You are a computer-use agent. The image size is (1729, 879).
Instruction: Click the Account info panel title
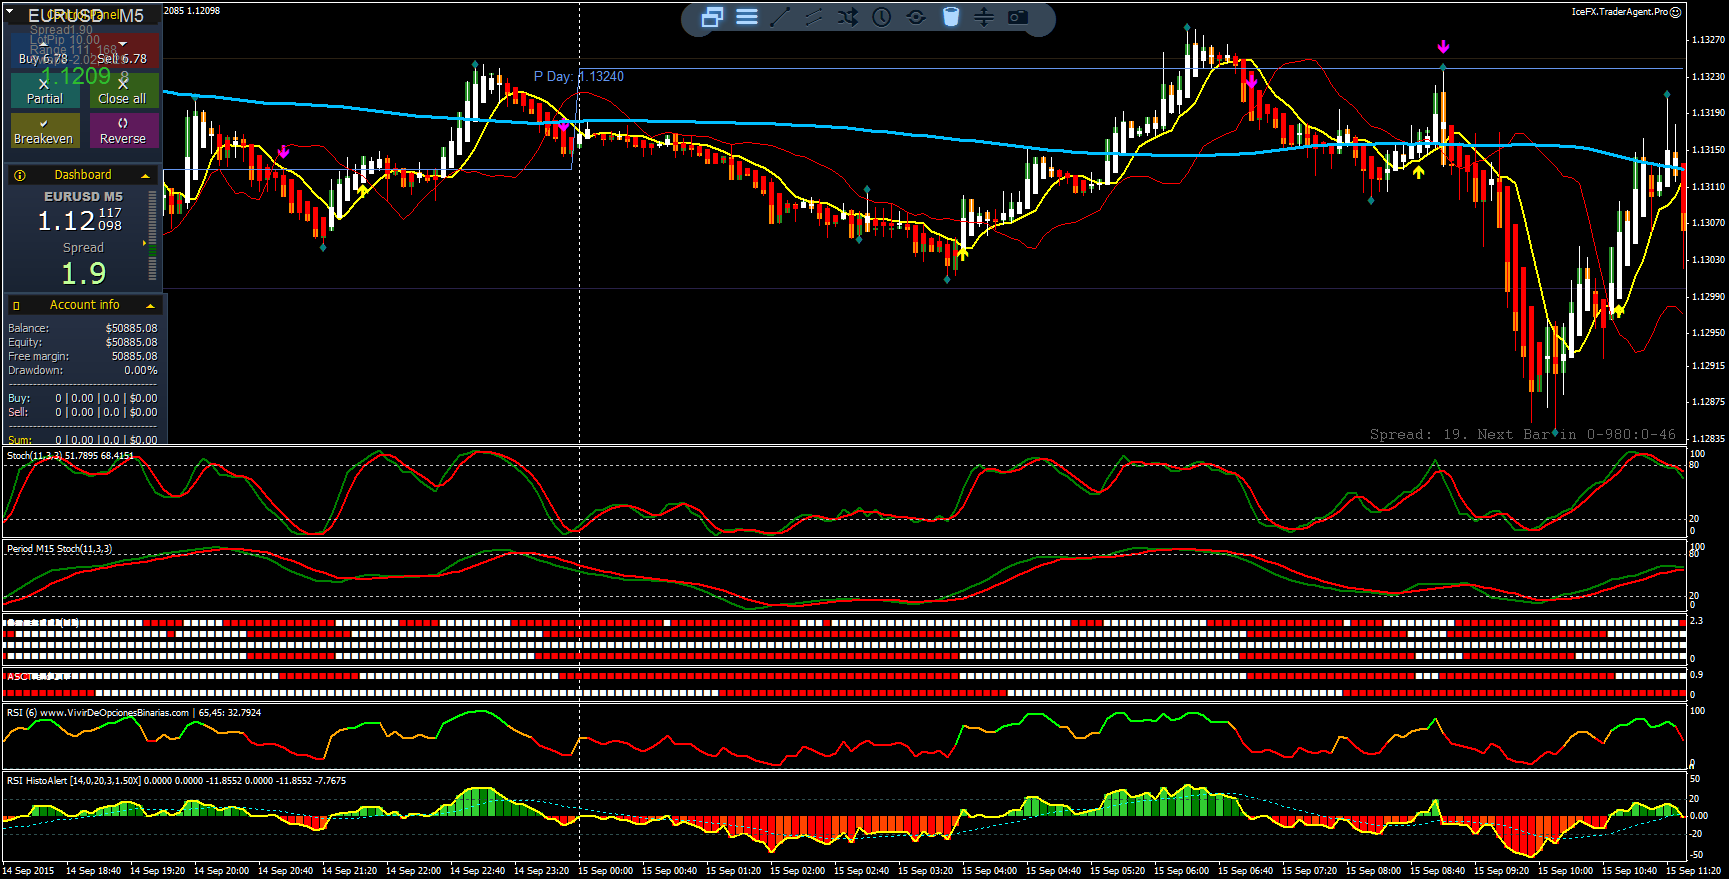point(85,305)
